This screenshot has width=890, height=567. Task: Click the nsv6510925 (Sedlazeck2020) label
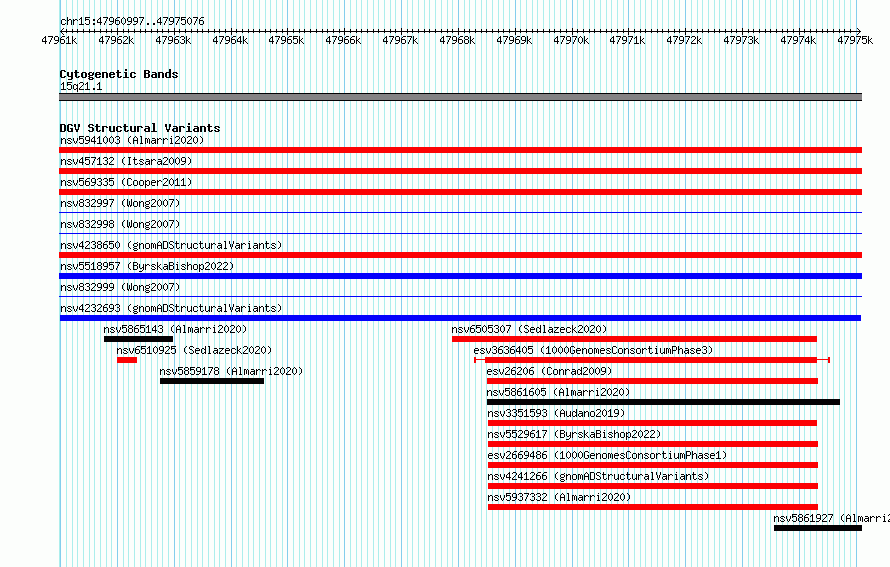click(x=194, y=350)
